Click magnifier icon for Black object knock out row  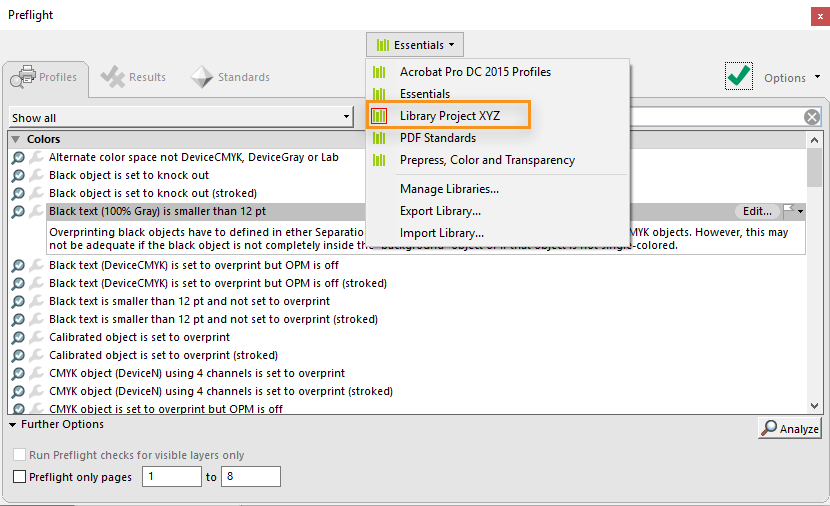coord(18,175)
